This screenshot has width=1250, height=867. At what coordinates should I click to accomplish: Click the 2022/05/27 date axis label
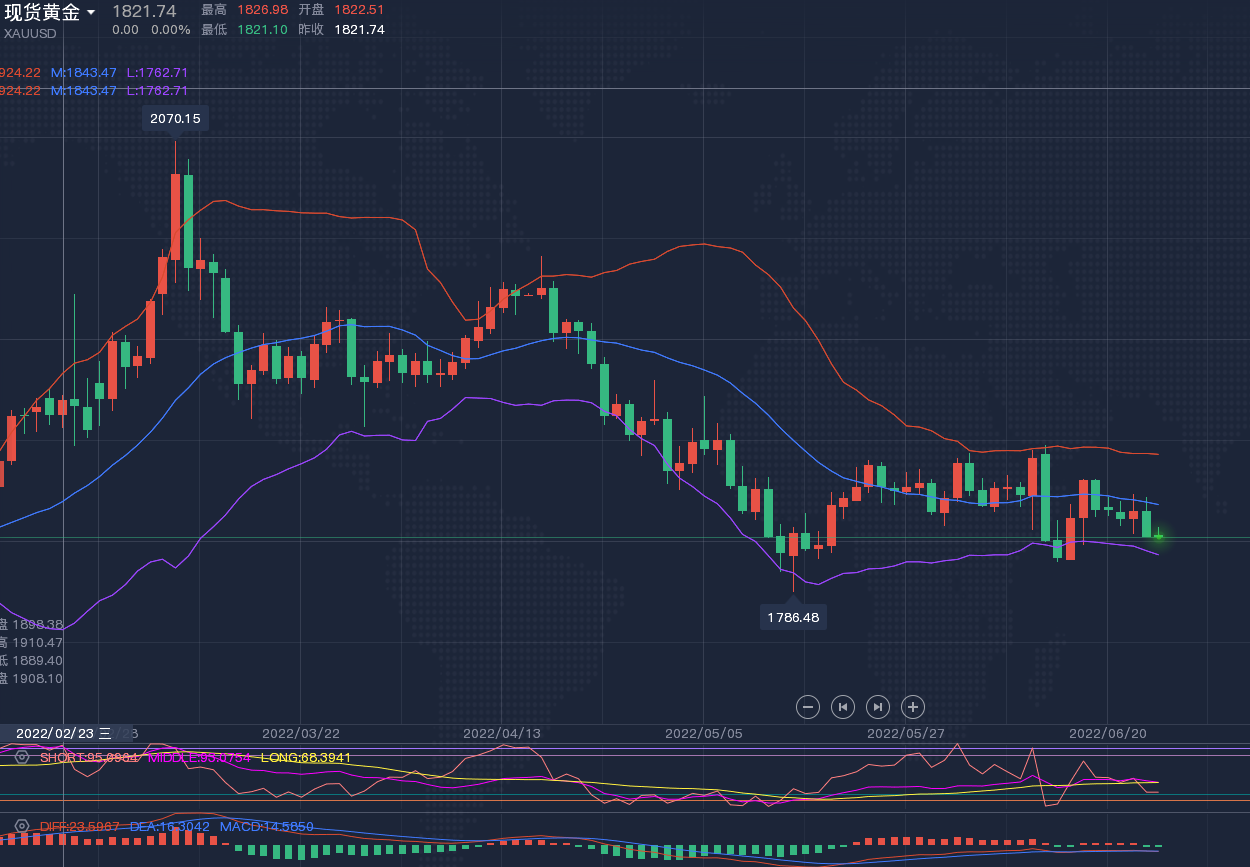click(906, 733)
